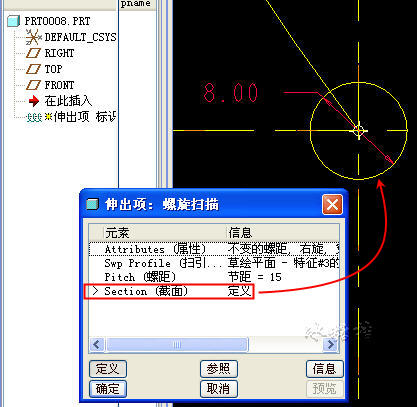417x407 pixels.
Task: Click the FRONT datum plane icon
Action: 33,85
